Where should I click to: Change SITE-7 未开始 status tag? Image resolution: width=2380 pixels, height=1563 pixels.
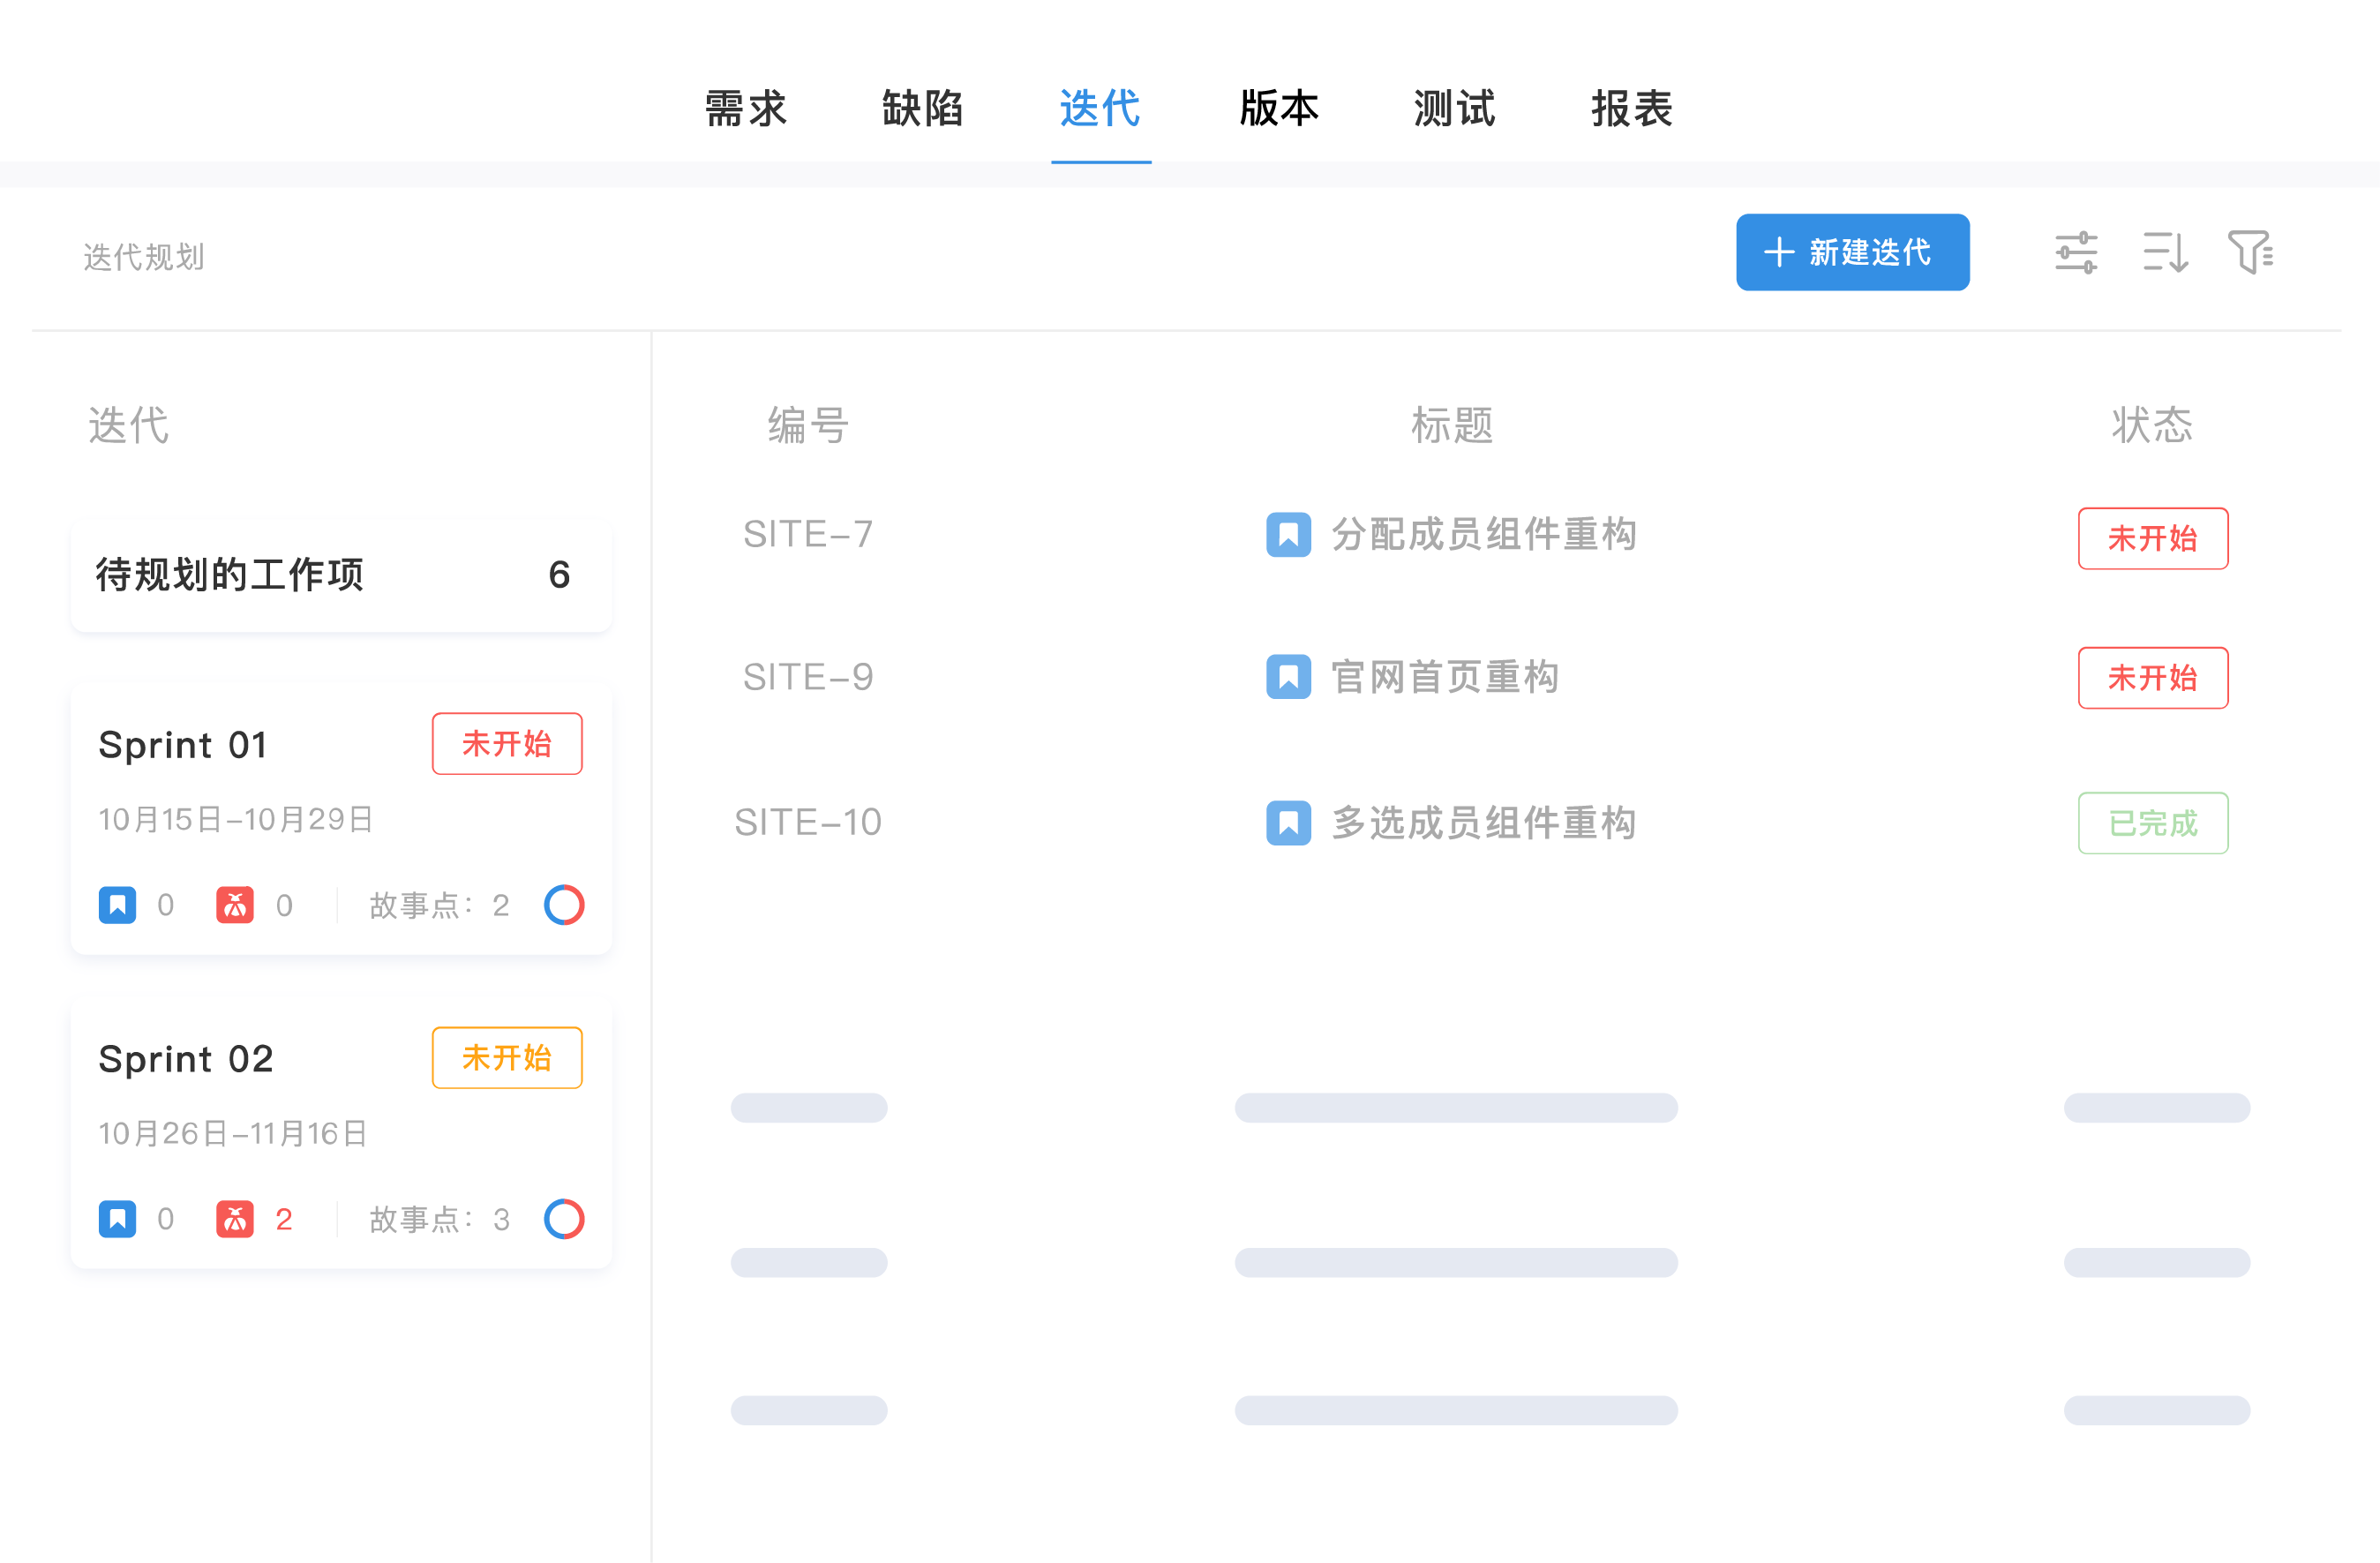[2152, 538]
